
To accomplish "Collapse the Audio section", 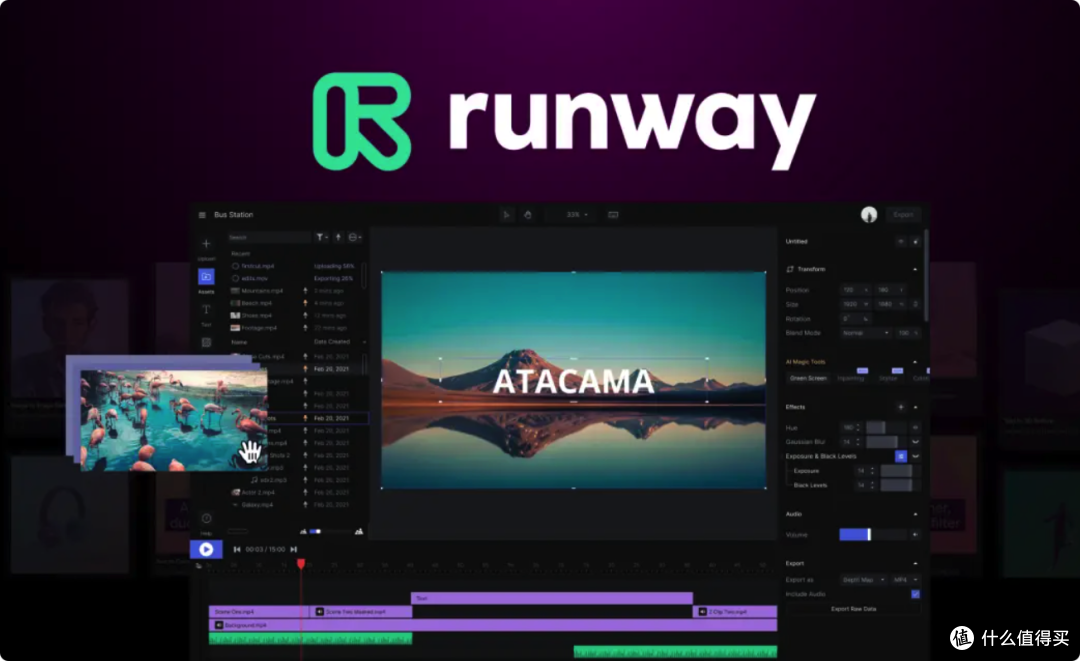I will 915,514.
